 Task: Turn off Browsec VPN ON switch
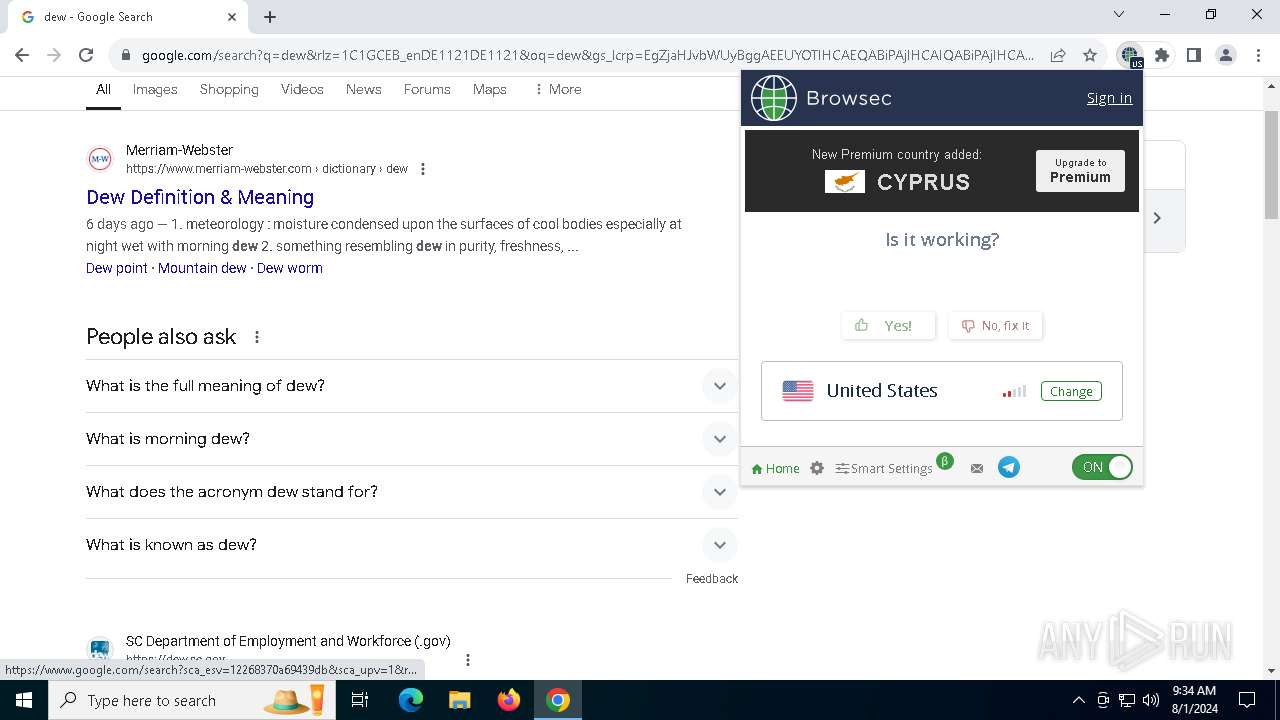click(1102, 467)
